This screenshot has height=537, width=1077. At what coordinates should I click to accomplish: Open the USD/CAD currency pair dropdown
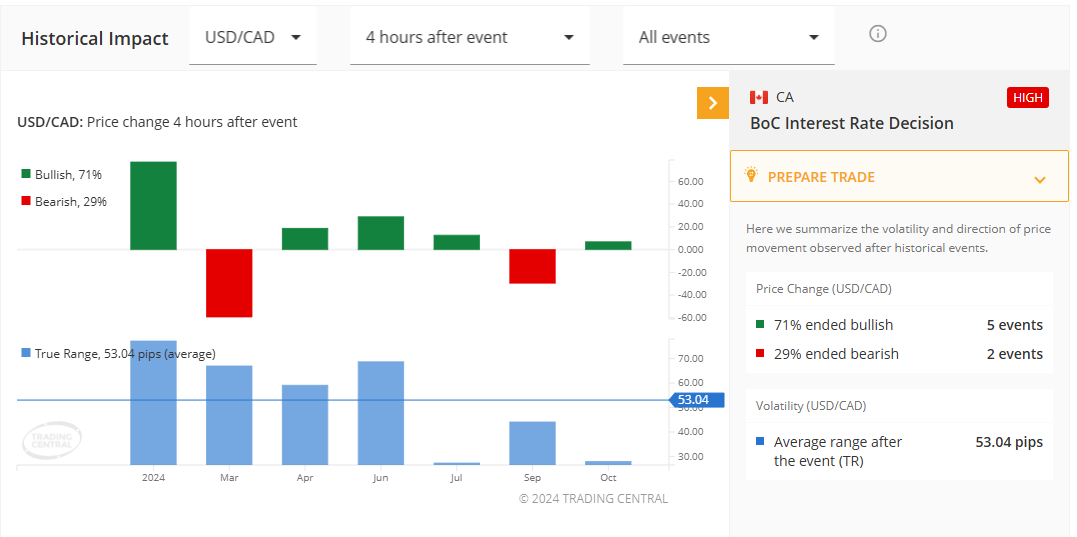(x=253, y=37)
